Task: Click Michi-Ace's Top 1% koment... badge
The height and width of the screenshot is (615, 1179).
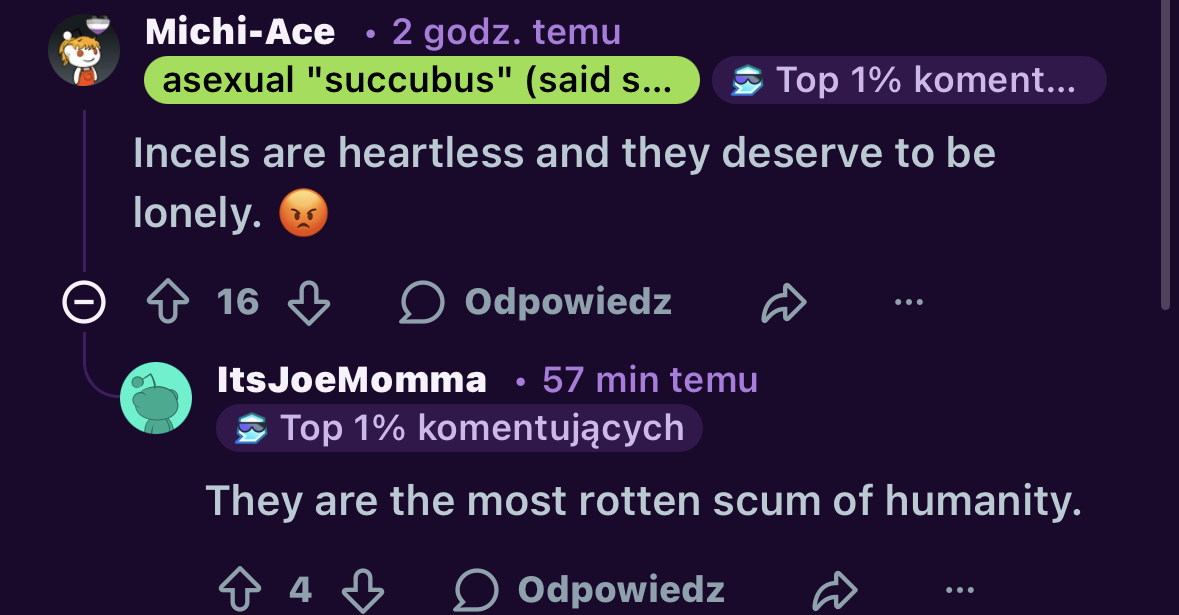Action: (x=908, y=80)
